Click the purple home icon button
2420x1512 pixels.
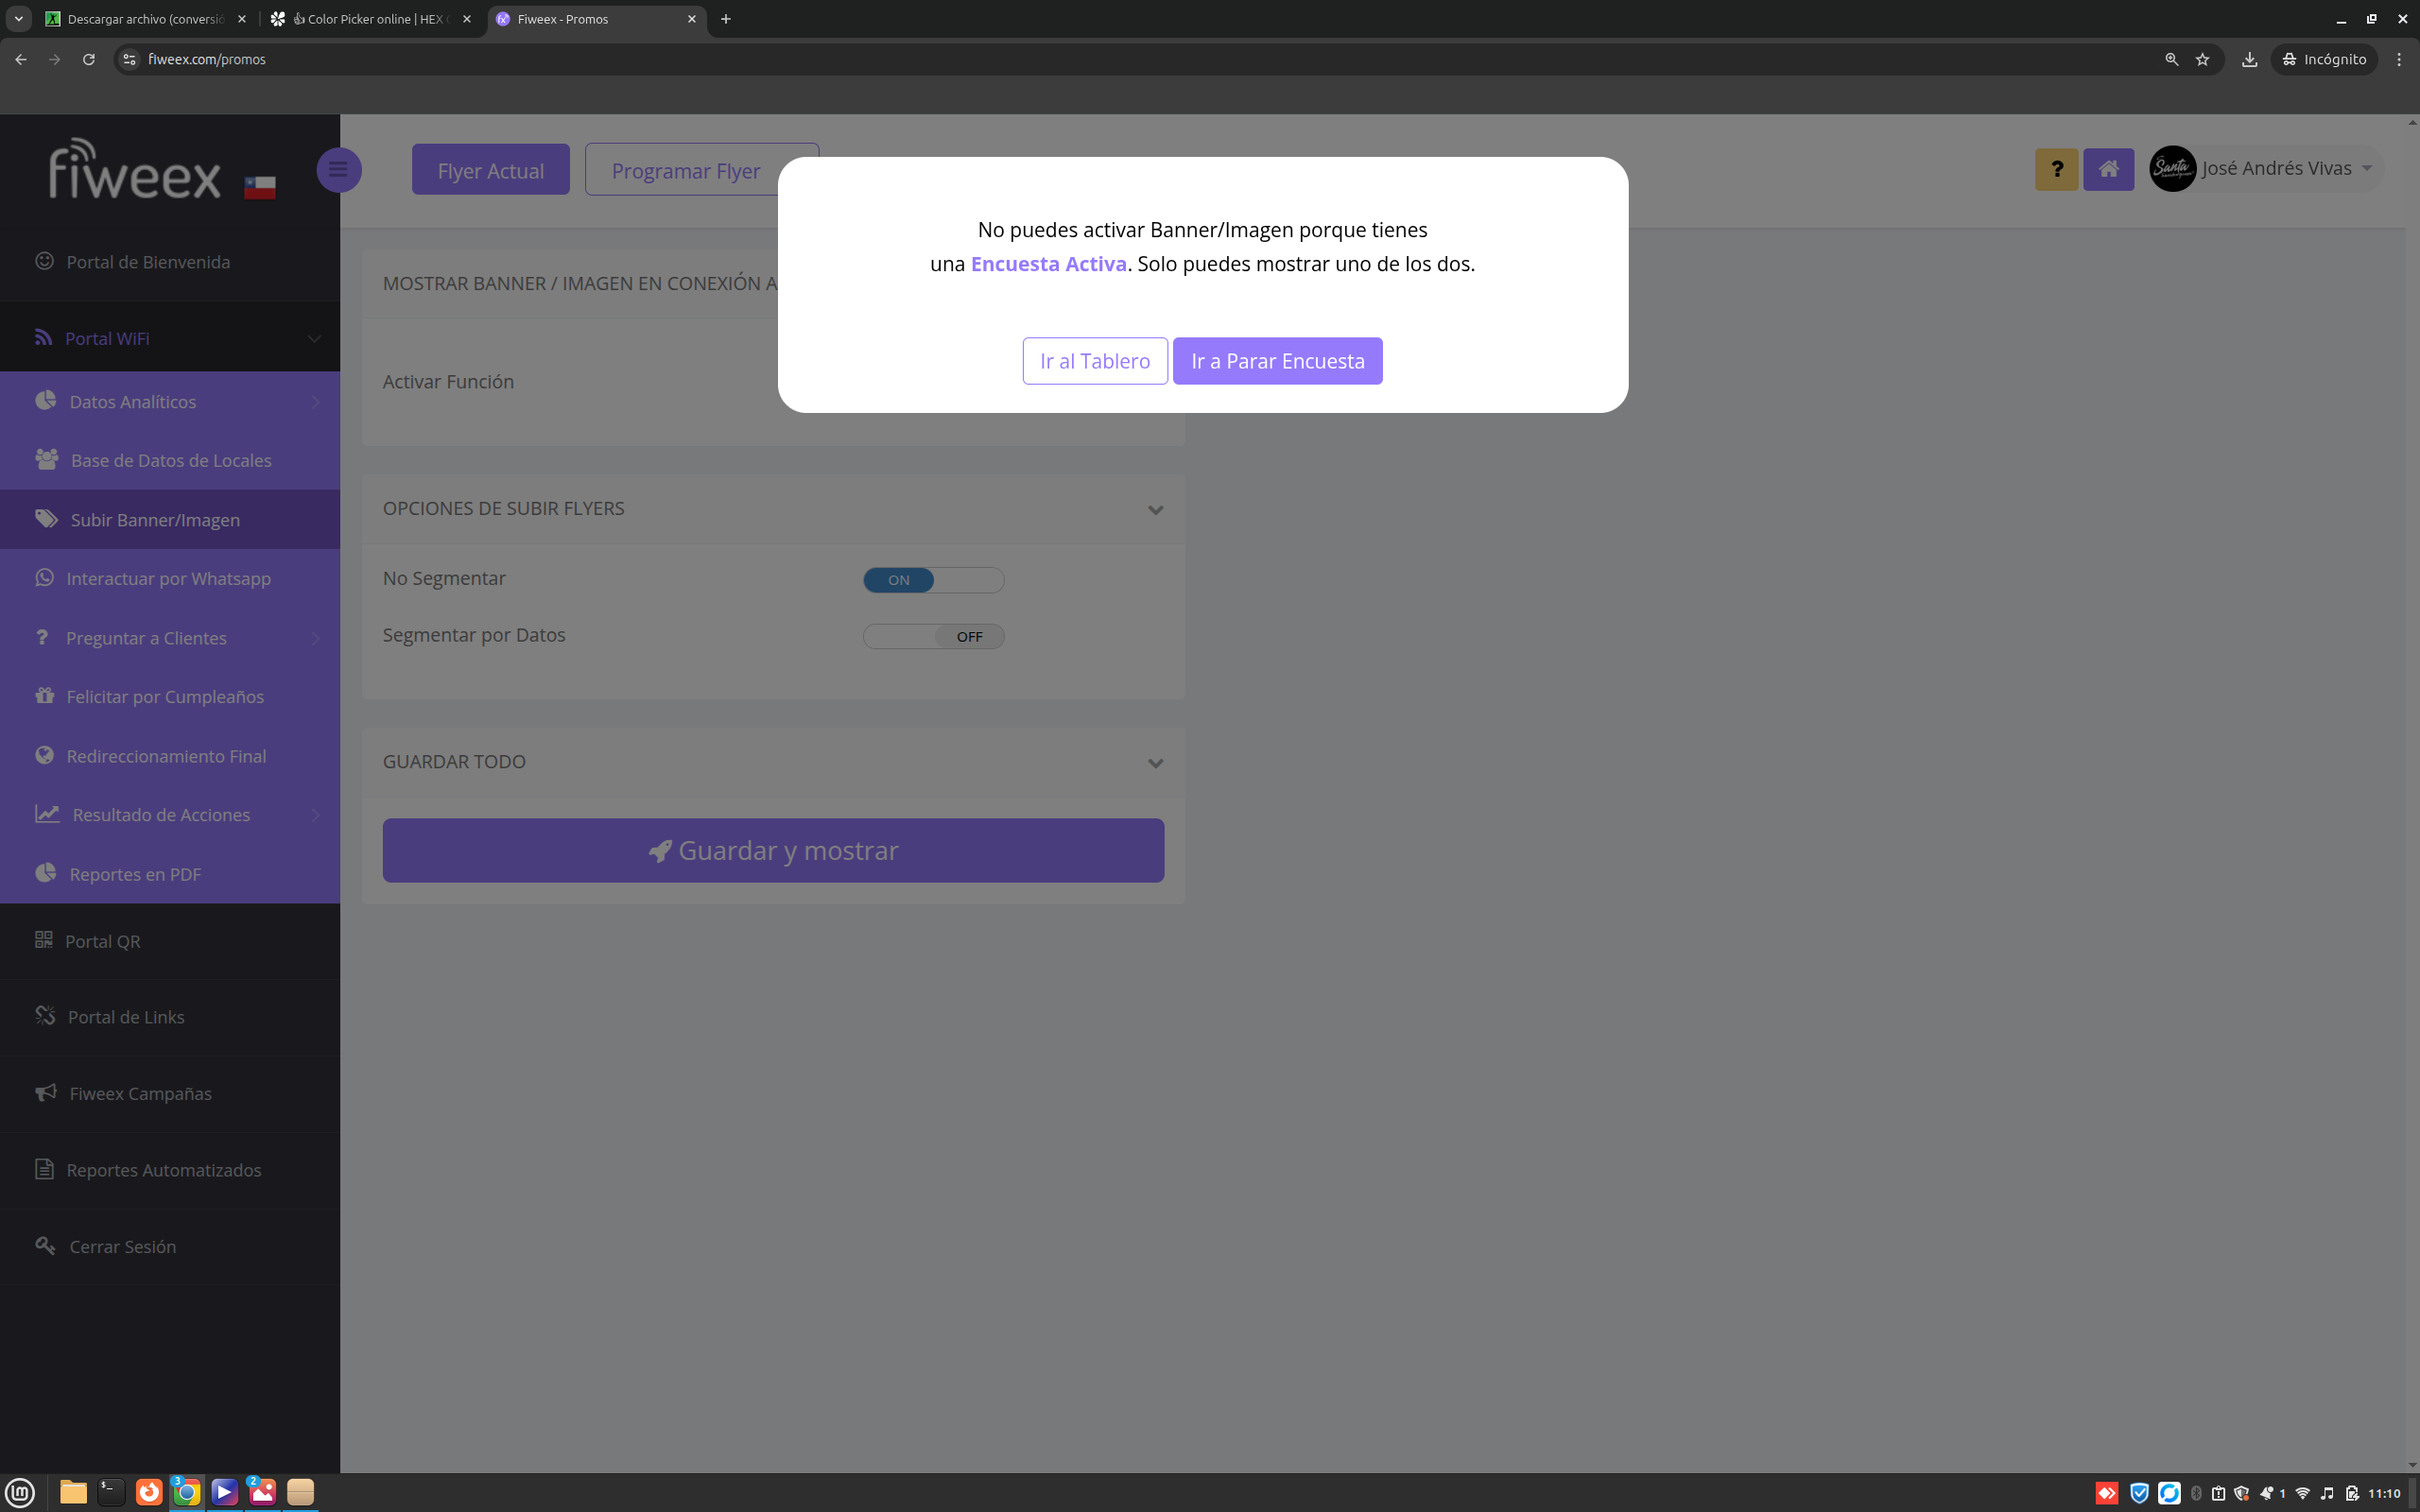pos(2108,169)
